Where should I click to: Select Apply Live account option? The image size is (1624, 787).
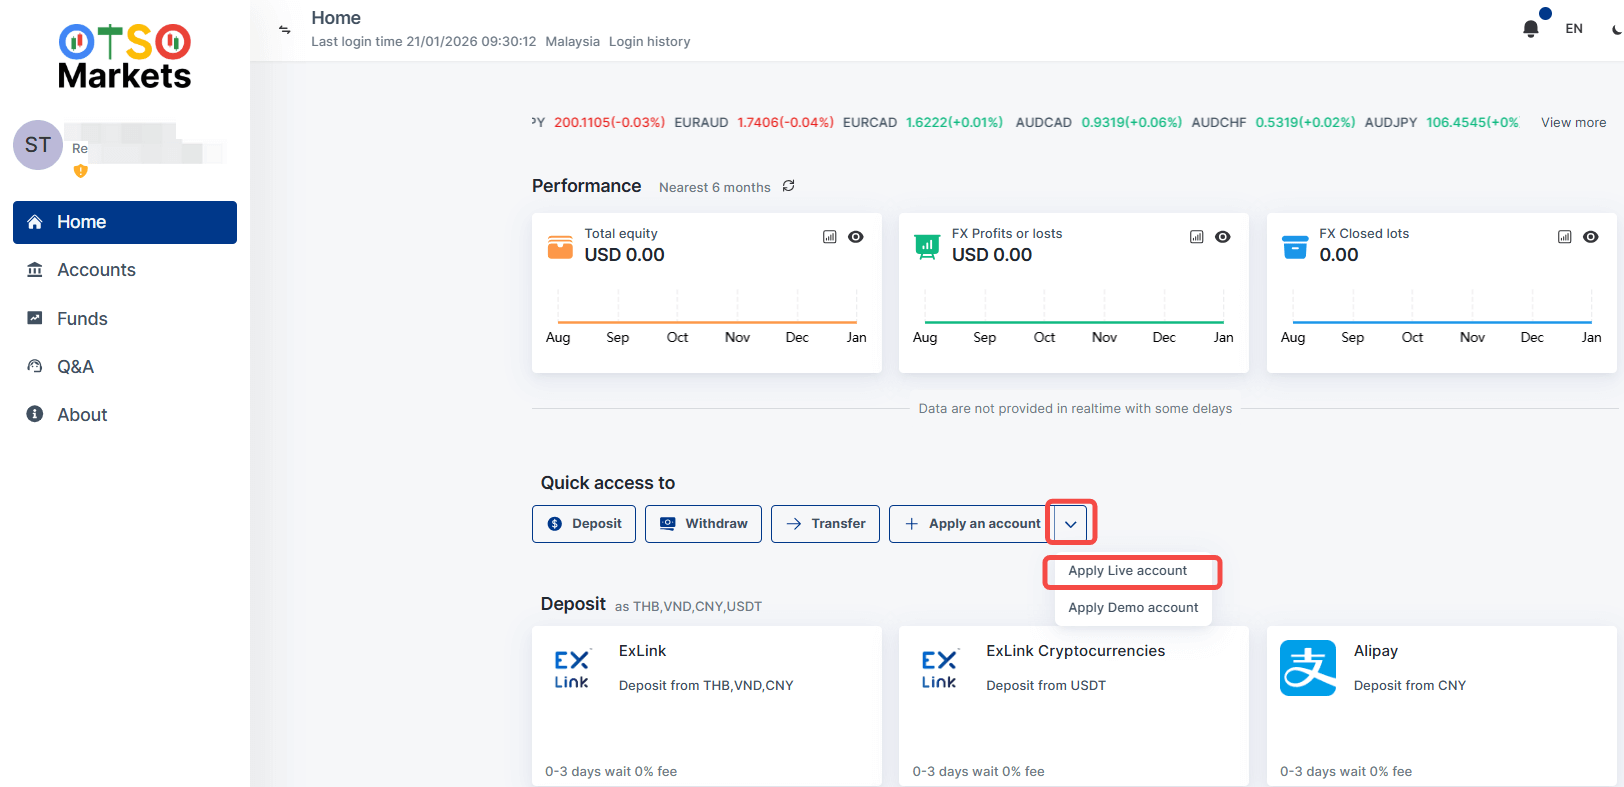(x=1127, y=571)
